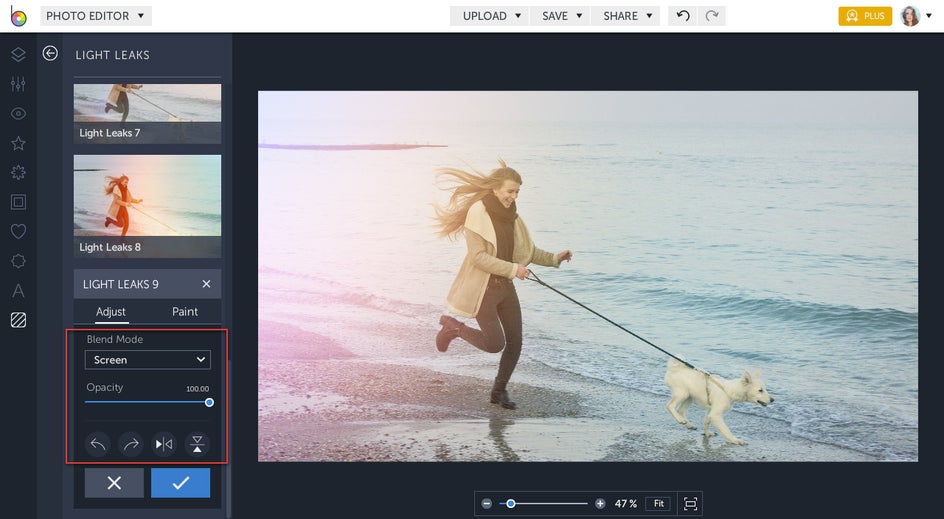Open the Effects star icon
This screenshot has height=519, width=944.
point(18,143)
